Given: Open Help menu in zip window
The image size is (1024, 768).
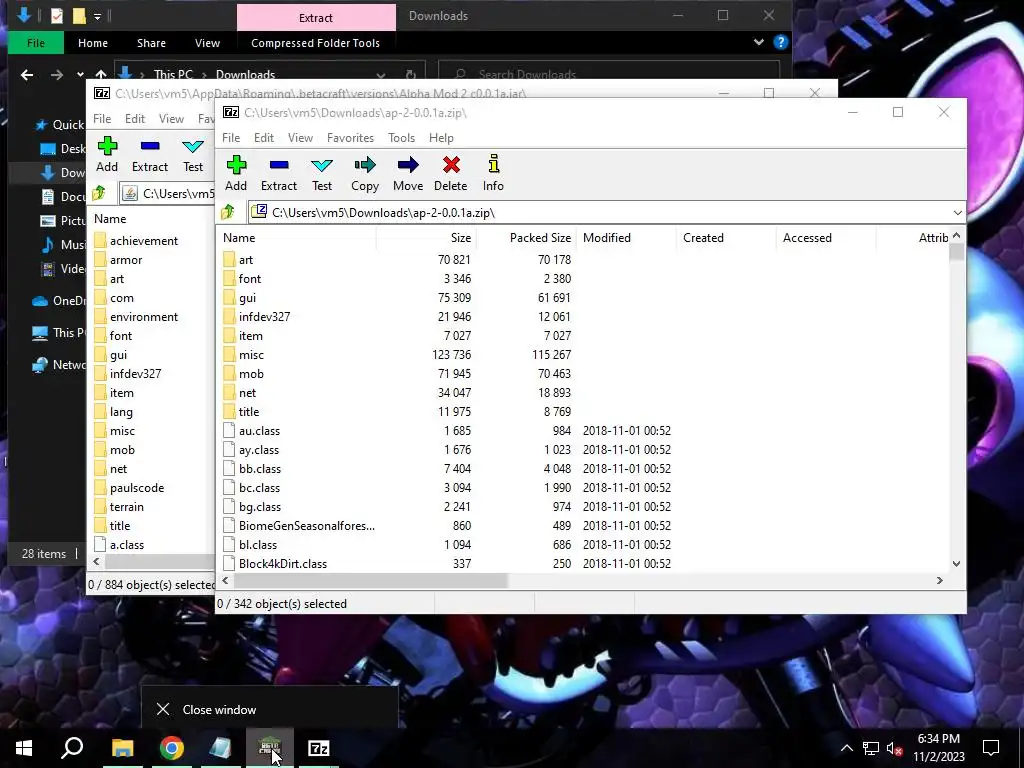Looking at the screenshot, I should pyautogui.click(x=441, y=138).
